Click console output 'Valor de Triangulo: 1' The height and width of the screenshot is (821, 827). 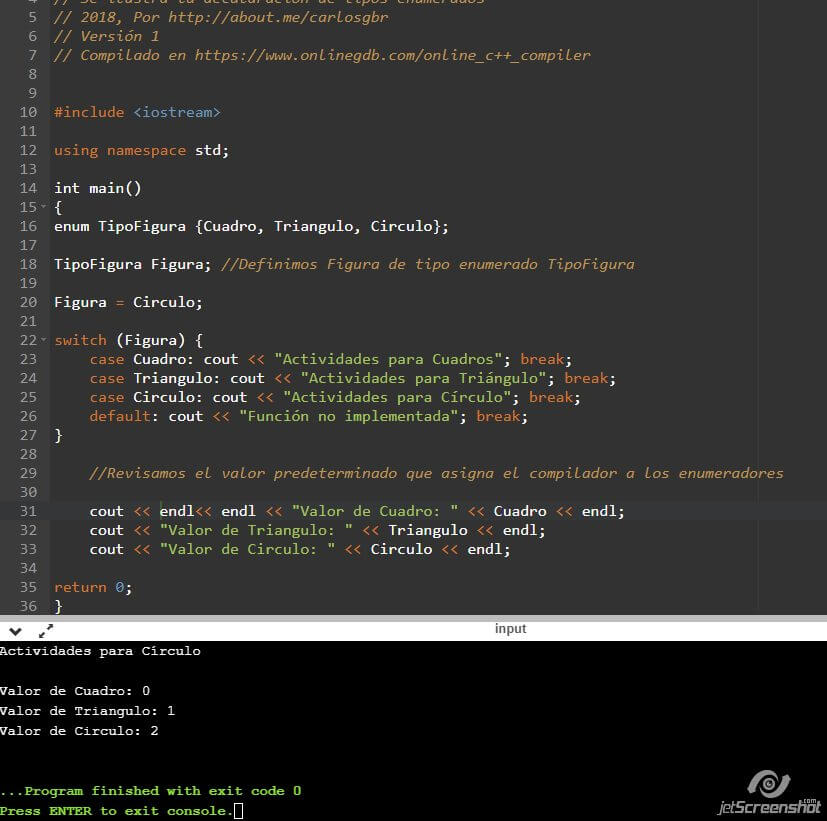[88, 711]
